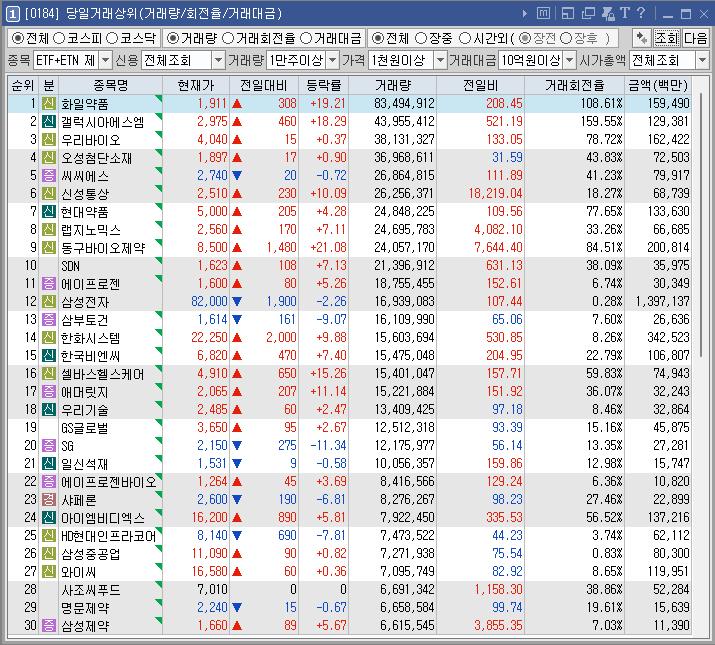Sort by the 거래회전율 column header
Screen dimensions: 715x645
(574, 85)
